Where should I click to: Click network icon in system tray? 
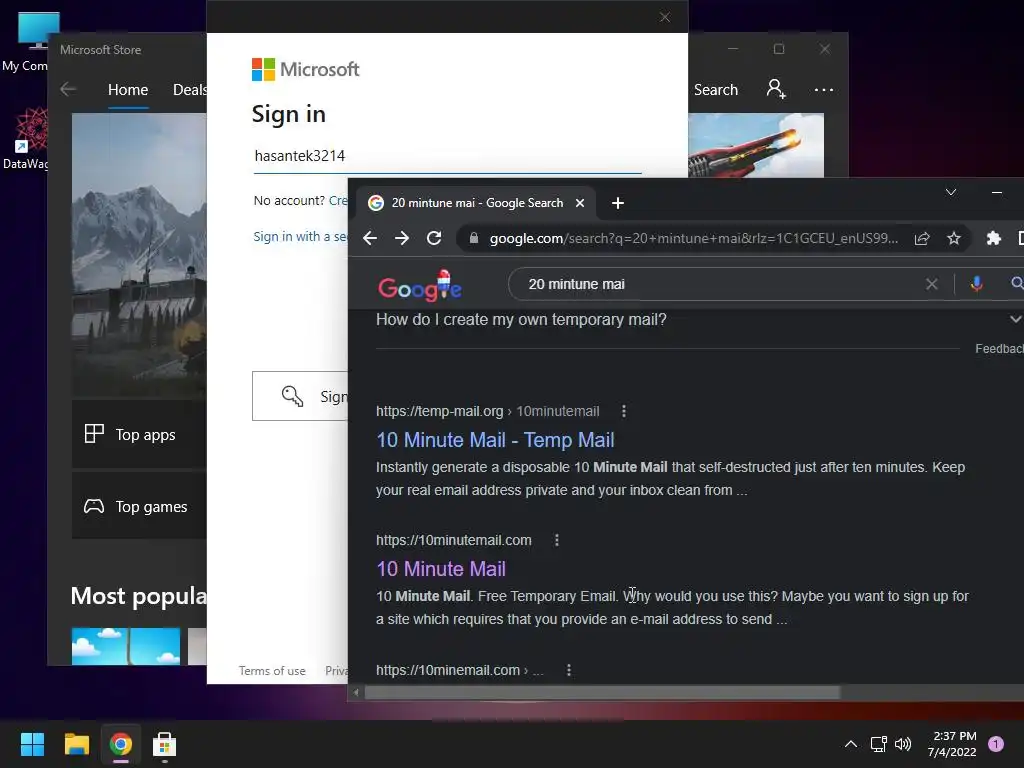[x=878, y=744]
